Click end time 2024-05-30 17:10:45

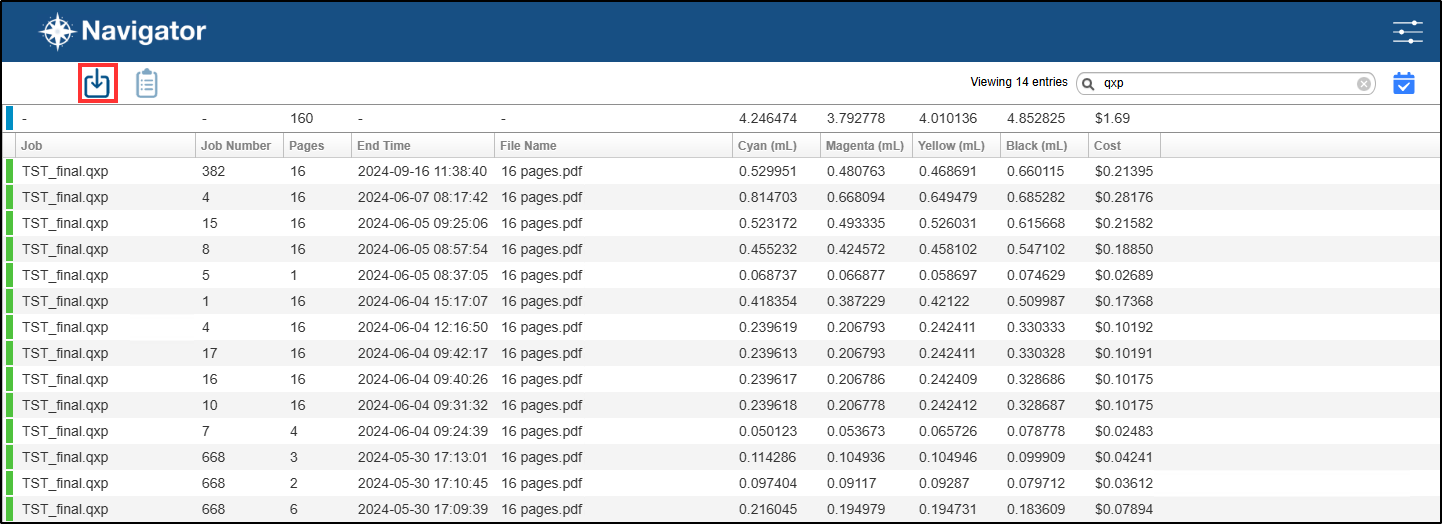(x=422, y=483)
